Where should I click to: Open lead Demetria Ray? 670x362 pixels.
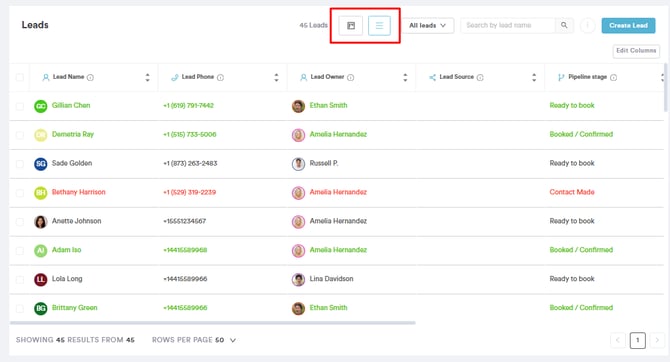(x=73, y=134)
